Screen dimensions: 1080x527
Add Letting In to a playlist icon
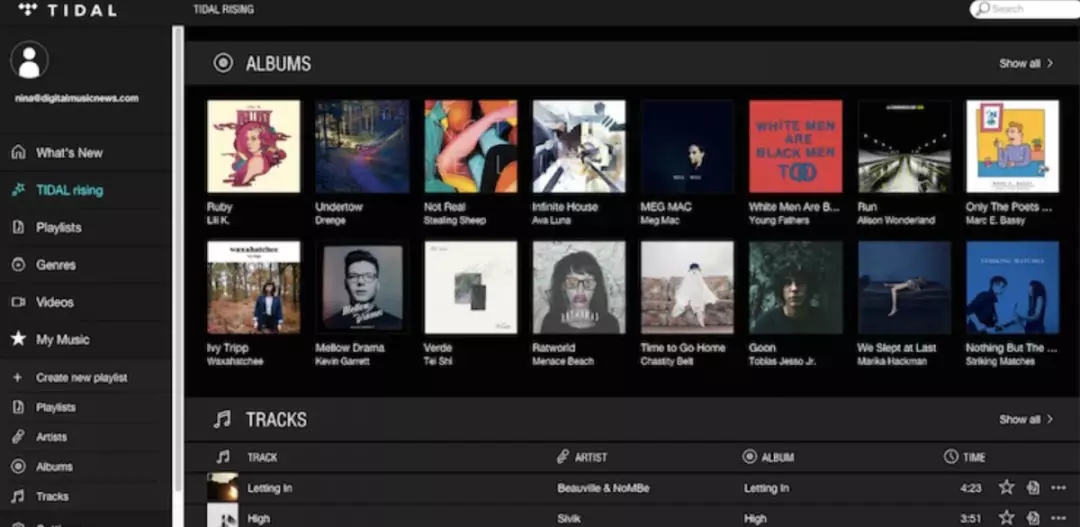click(1032, 488)
